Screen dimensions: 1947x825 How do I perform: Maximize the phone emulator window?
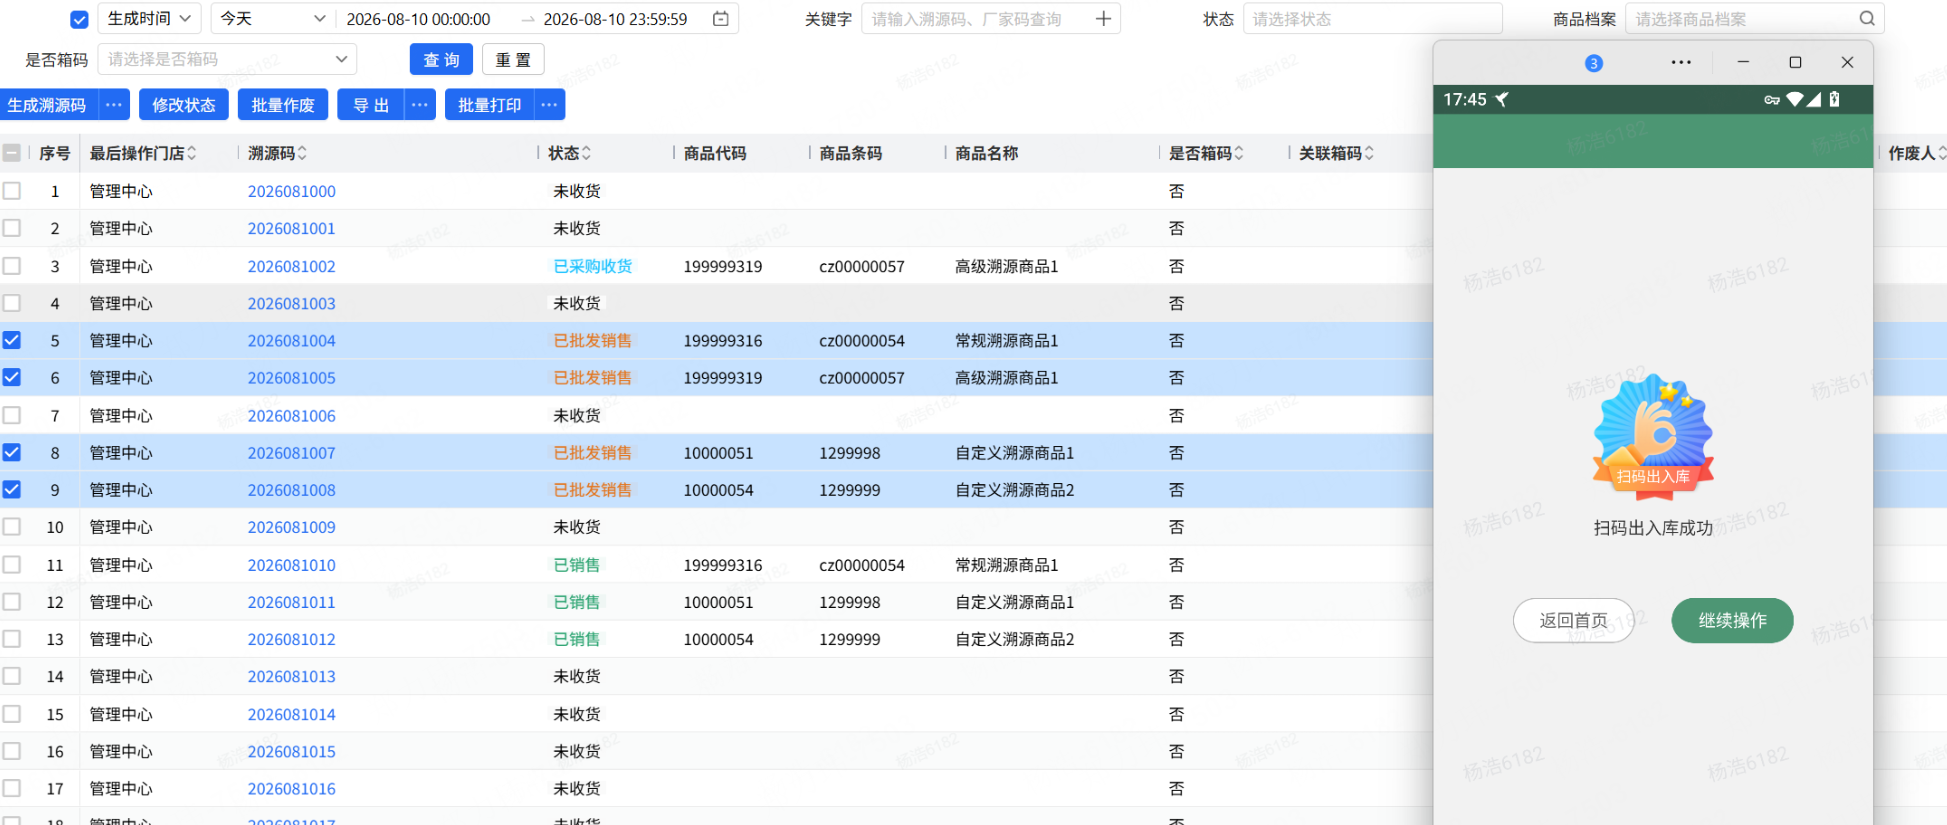pyautogui.click(x=1795, y=62)
